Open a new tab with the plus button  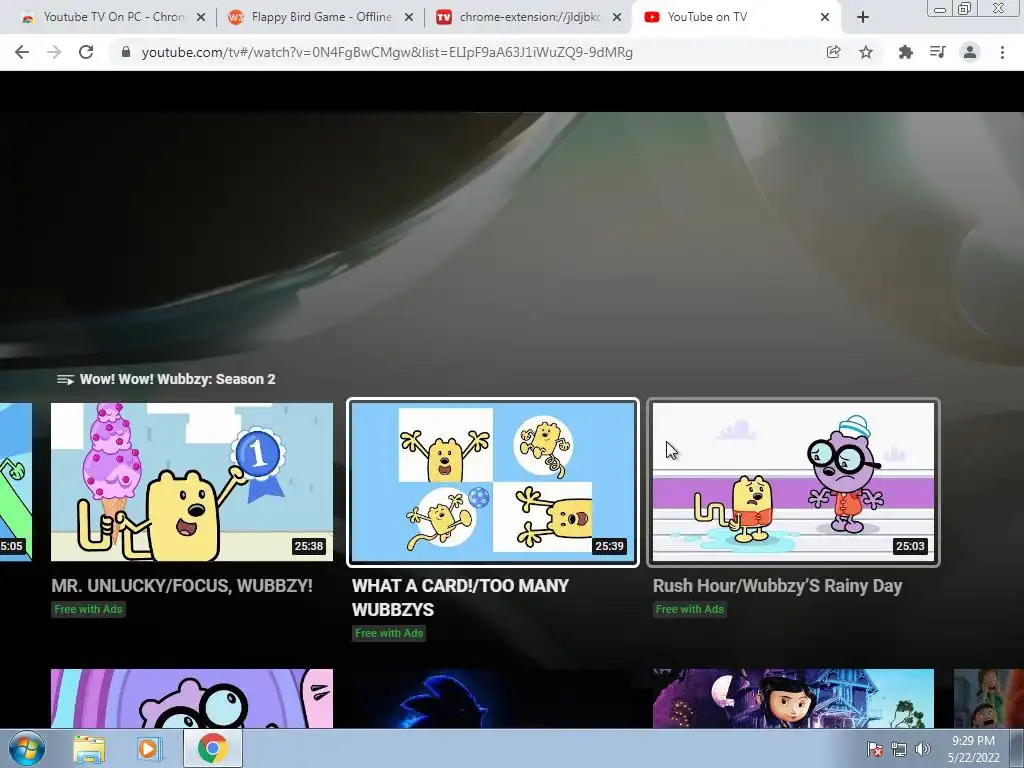pos(863,18)
